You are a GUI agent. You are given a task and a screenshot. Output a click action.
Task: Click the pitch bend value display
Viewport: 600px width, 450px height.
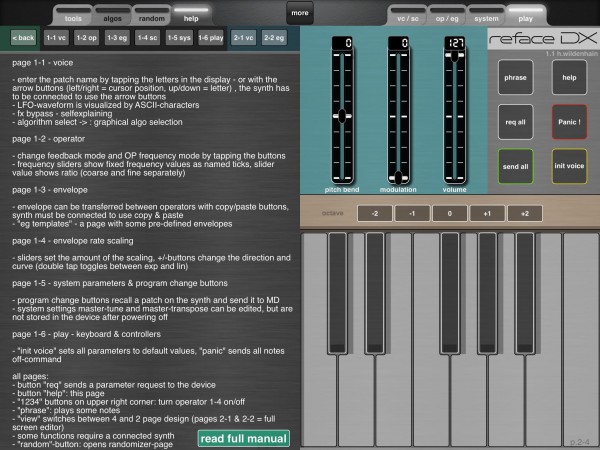tap(342, 43)
